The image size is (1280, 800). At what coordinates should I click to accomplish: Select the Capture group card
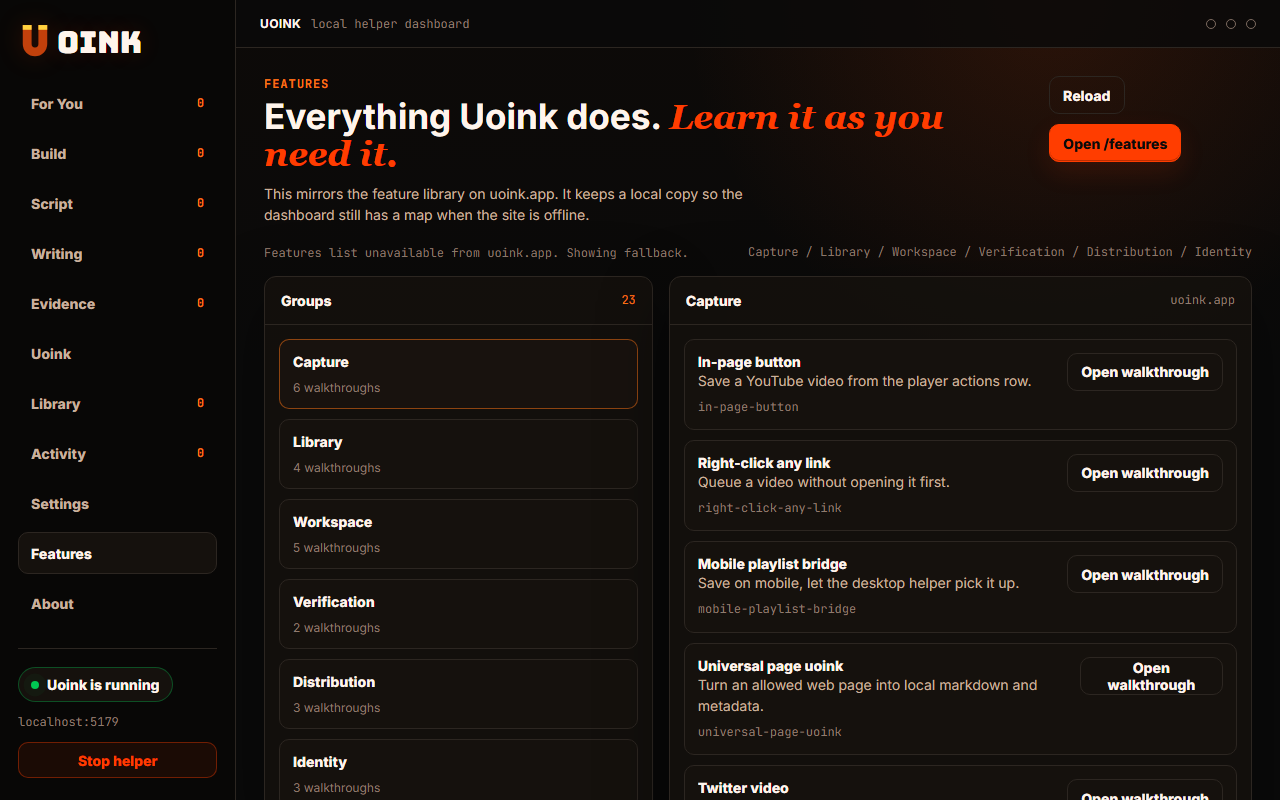458,374
